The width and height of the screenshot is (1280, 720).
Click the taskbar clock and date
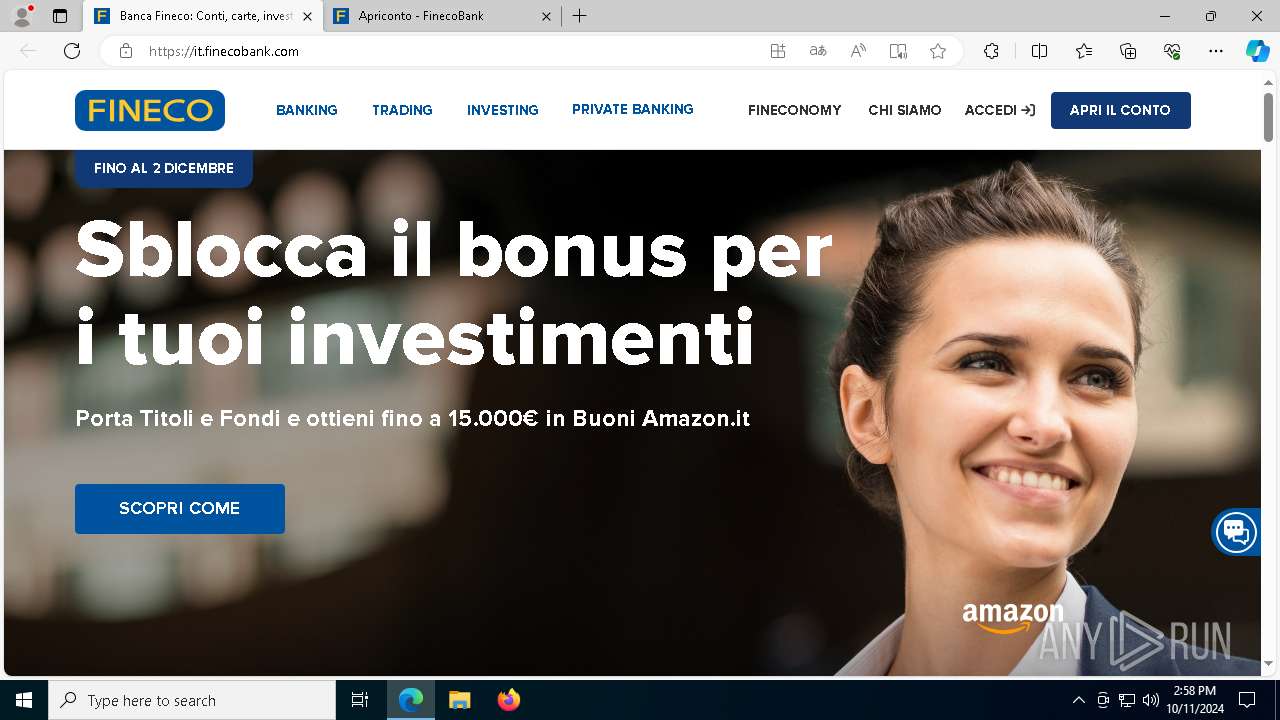click(x=1195, y=700)
